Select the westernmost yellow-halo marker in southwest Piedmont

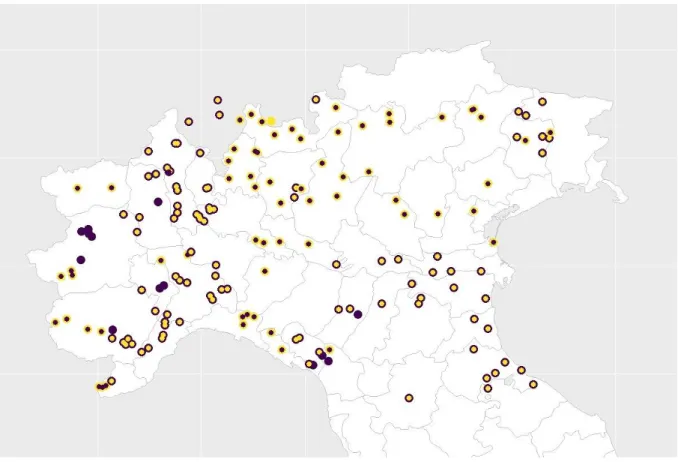55,322
